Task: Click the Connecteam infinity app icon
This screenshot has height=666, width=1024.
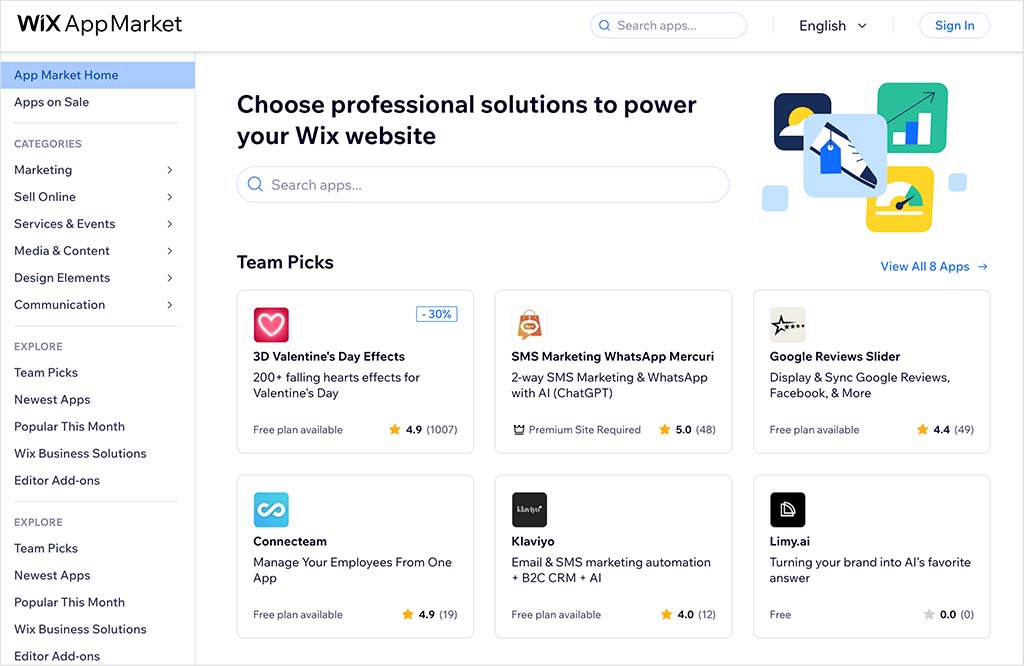Action: (x=271, y=510)
